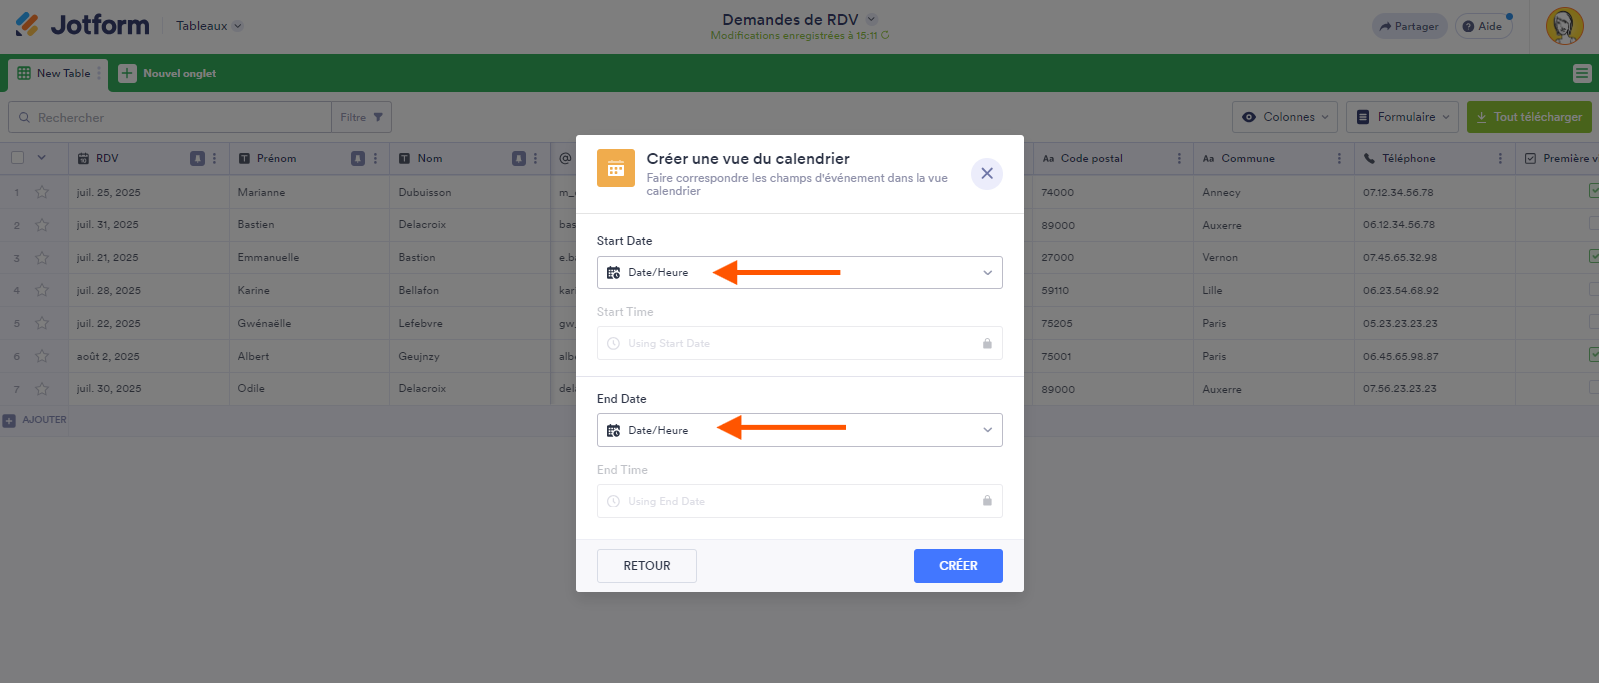Switch to the New Table tab
1599x683 pixels.
[x=55, y=73]
